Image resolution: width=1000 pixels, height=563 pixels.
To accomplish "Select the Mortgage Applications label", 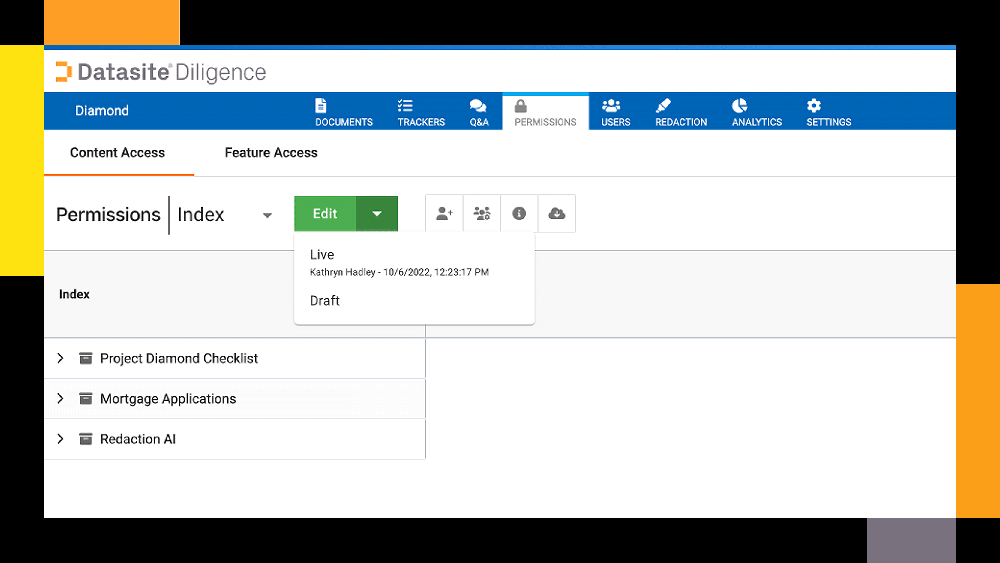I will click(x=168, y=398).
